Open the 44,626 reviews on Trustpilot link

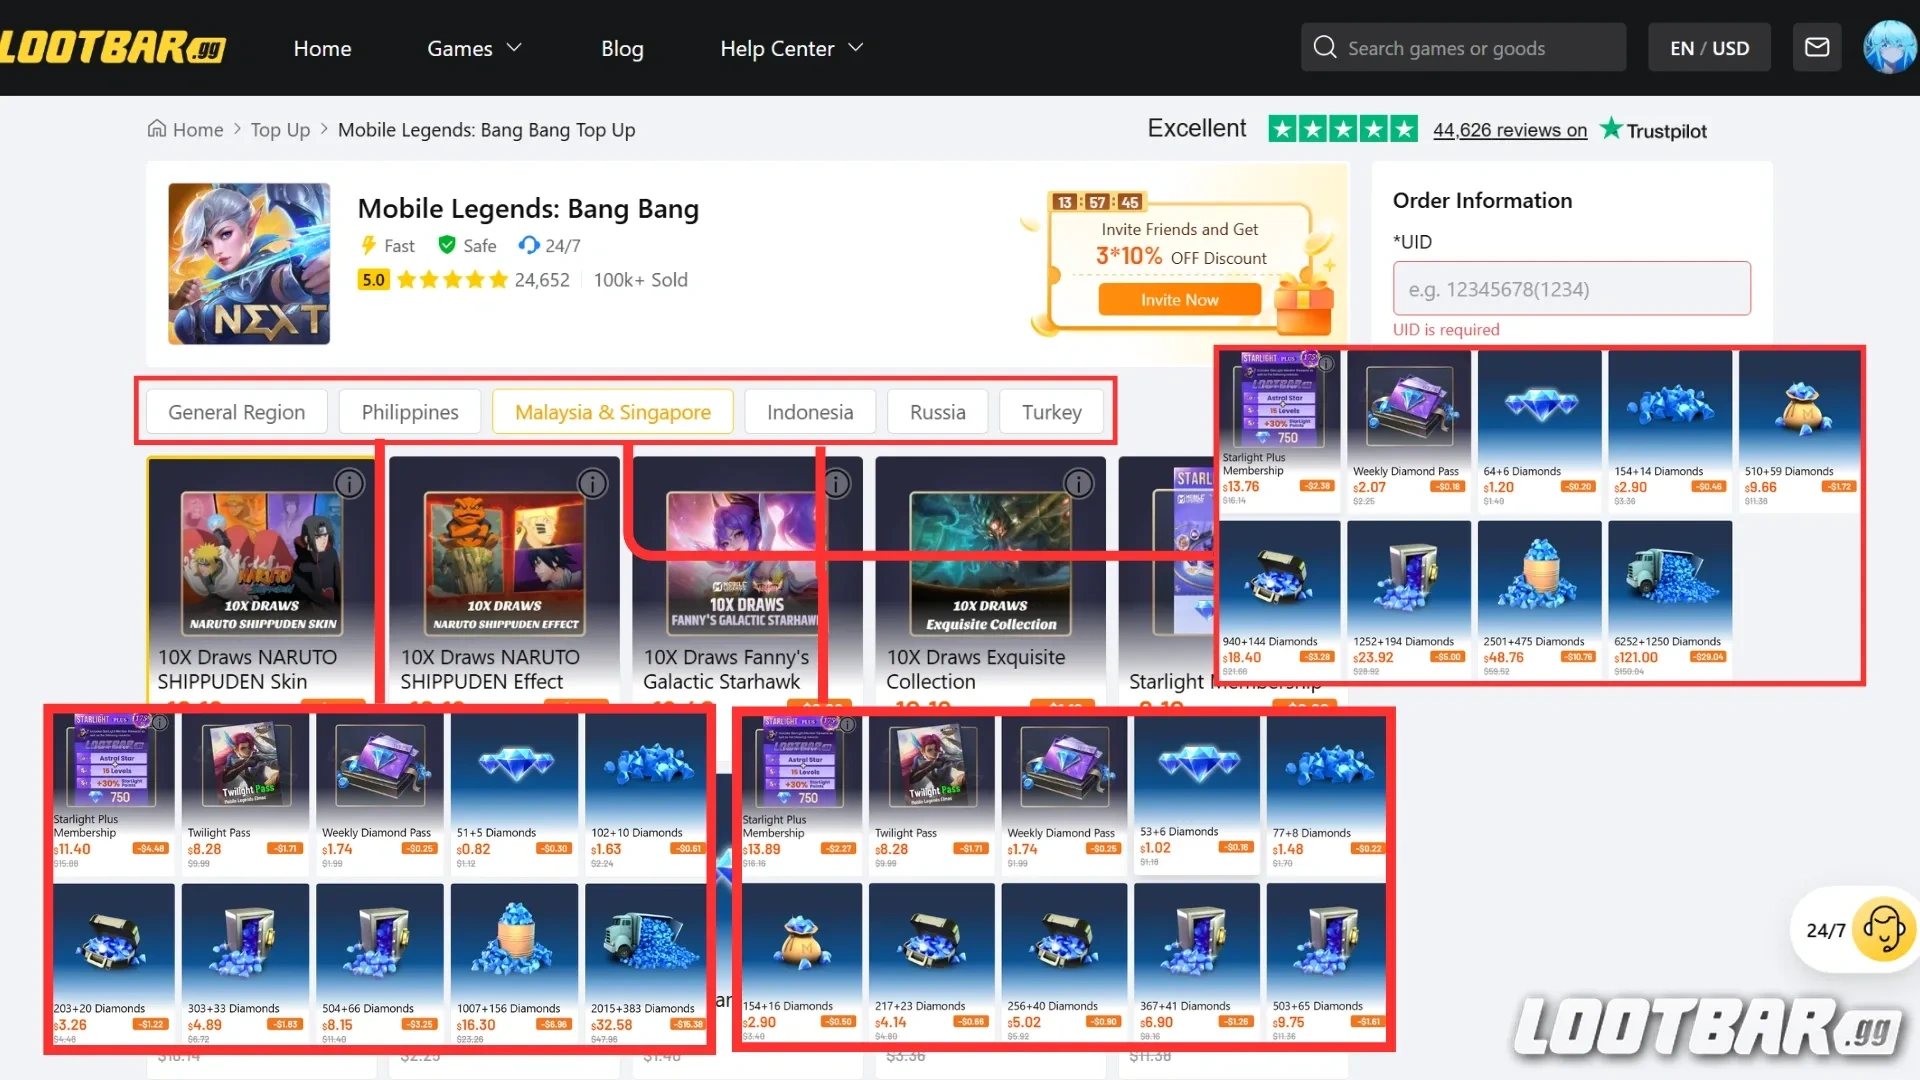click(1509, 130)
